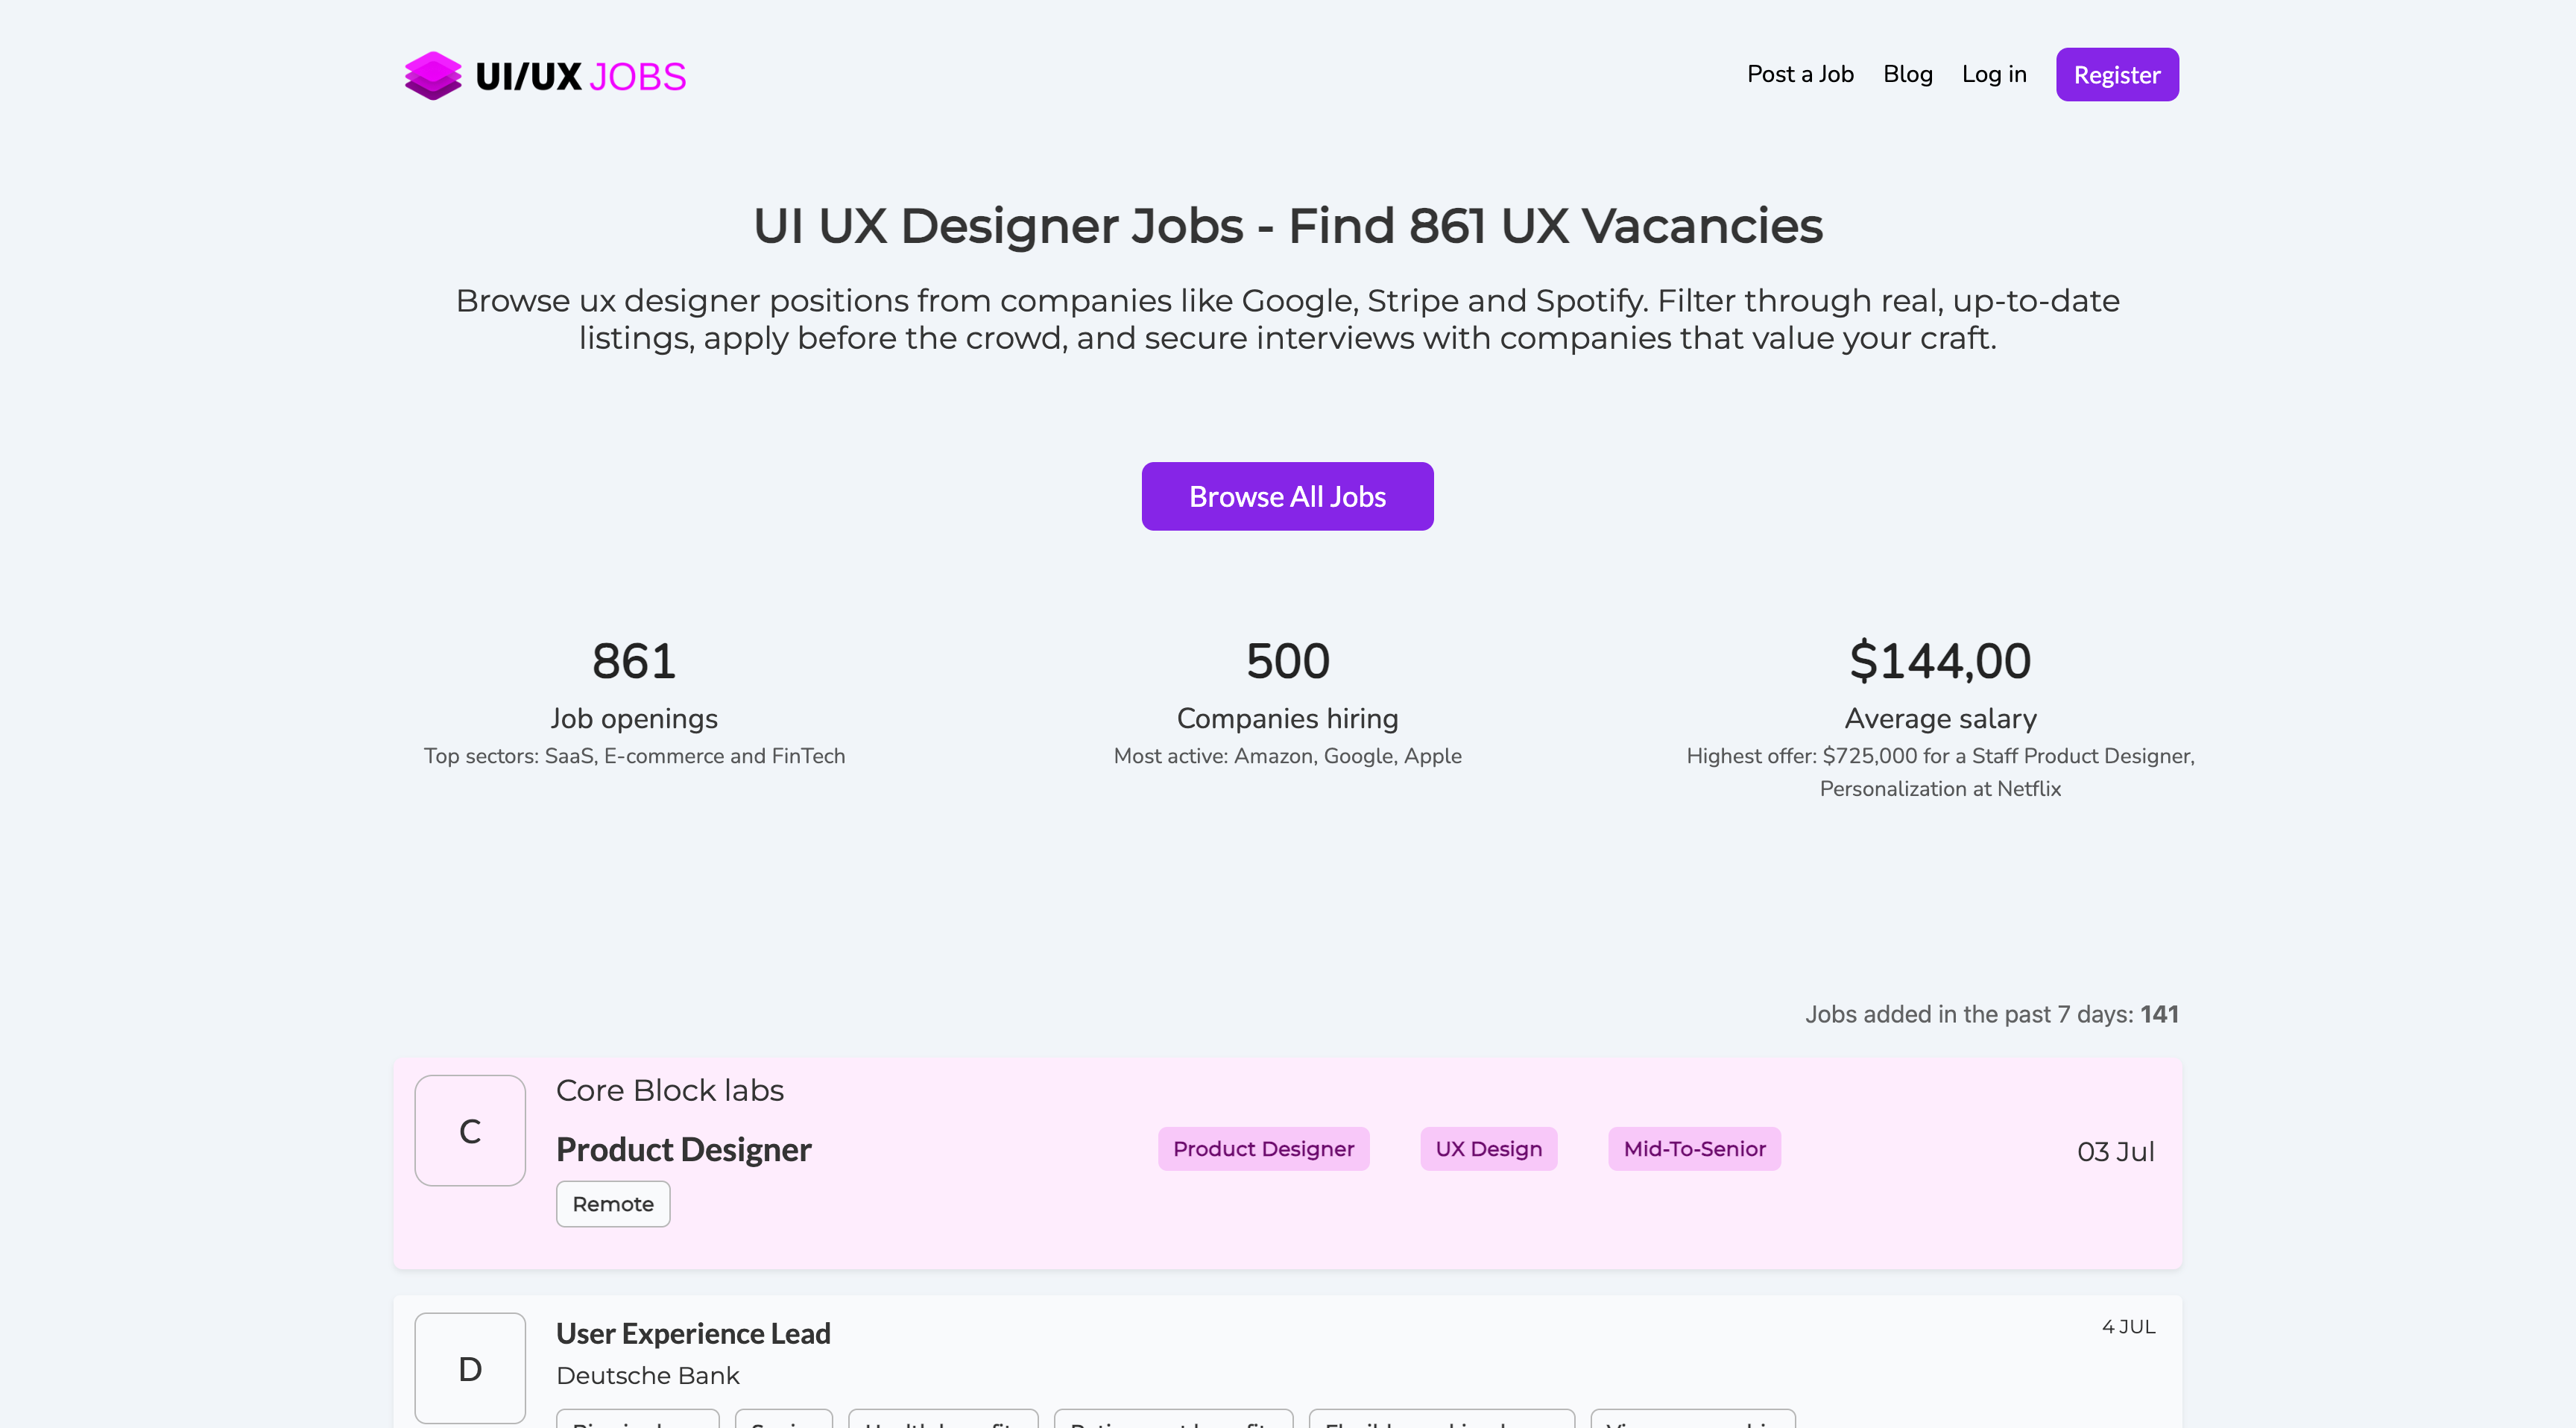
Task: Click the average salary figure
Action: click(x=1940, y=661)
